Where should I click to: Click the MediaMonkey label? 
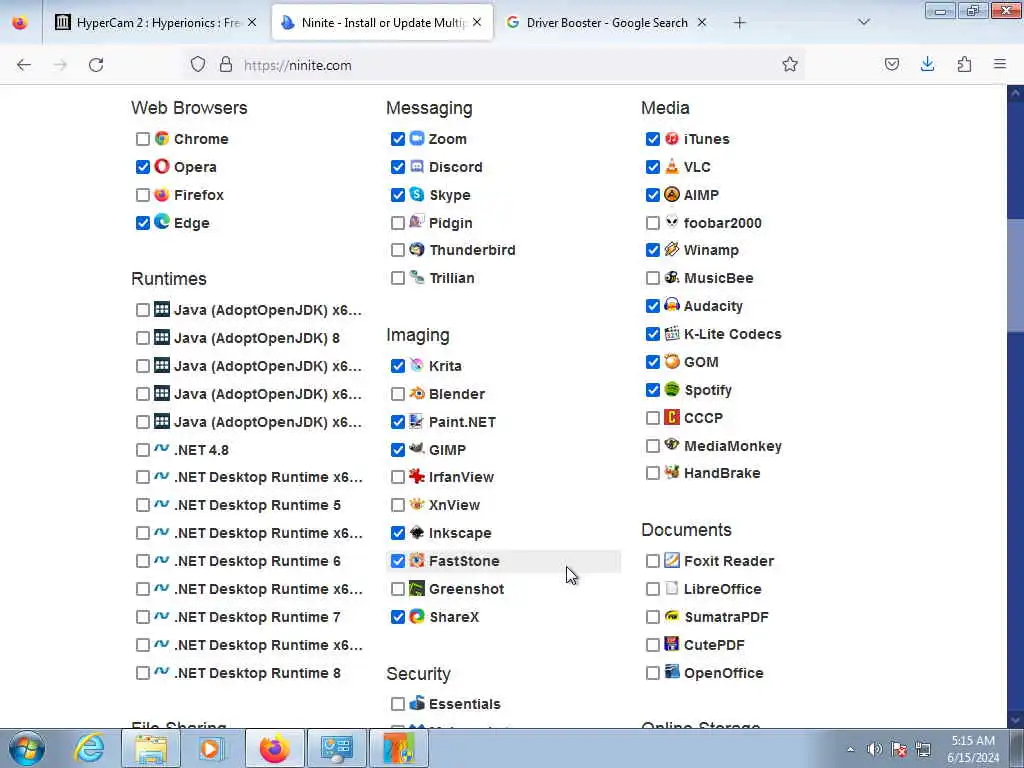click(733, 446)
